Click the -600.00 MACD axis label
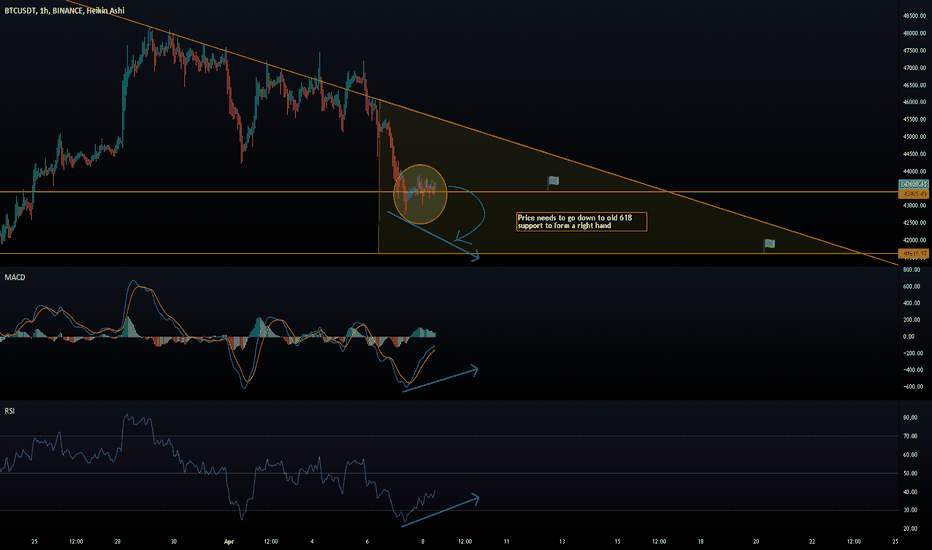The image size is (932, 550). coord(913,386)
